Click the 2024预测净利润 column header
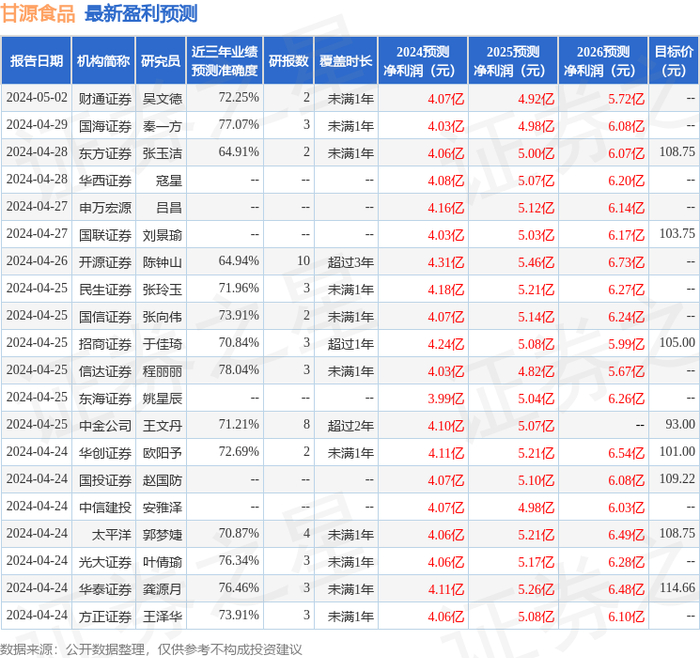 (x=423, y=61)
